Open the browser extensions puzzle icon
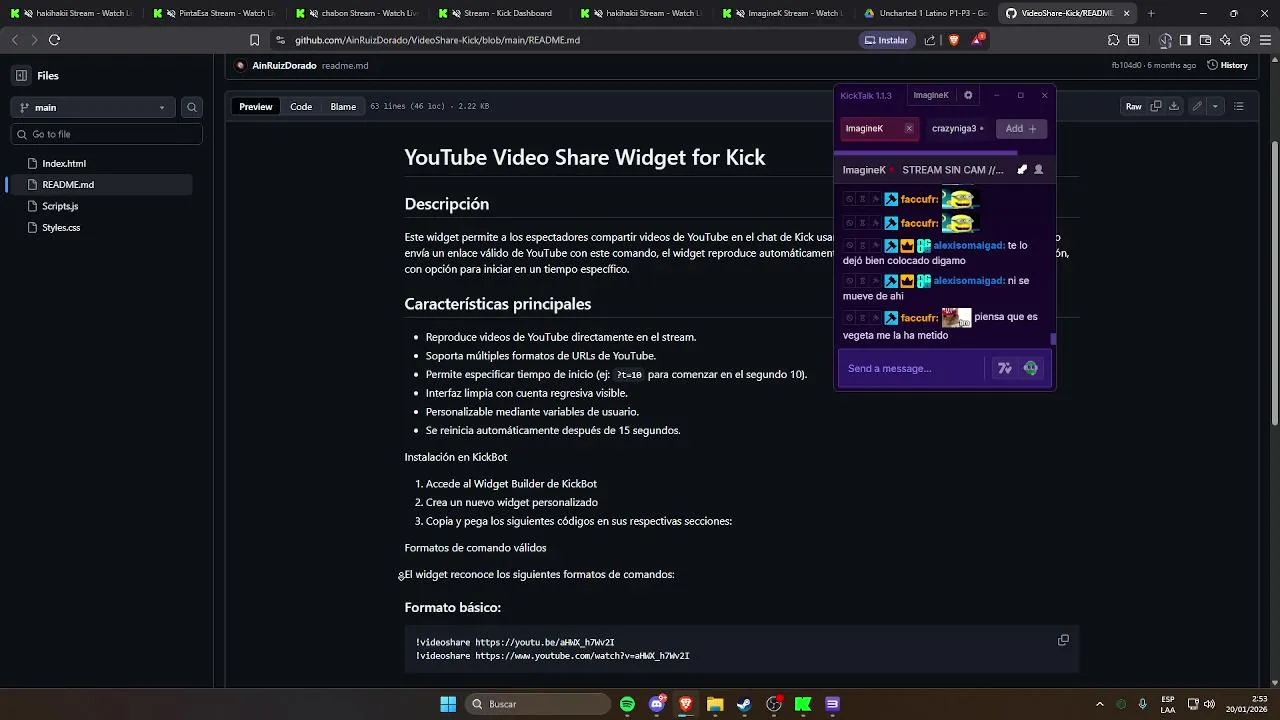The height and width of the screenshot is (720, 1280). point(1113,40)
